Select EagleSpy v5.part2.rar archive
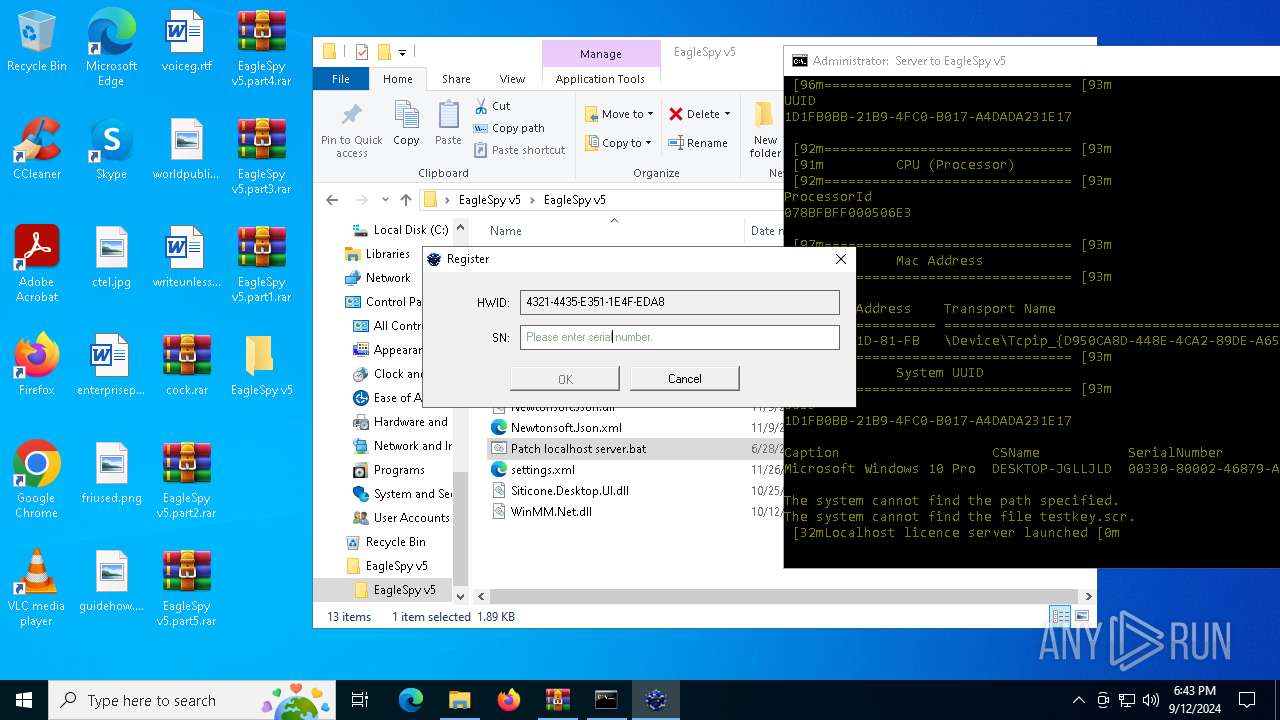The height and width of the screenshot is (720, 1280). pos(186,479)
